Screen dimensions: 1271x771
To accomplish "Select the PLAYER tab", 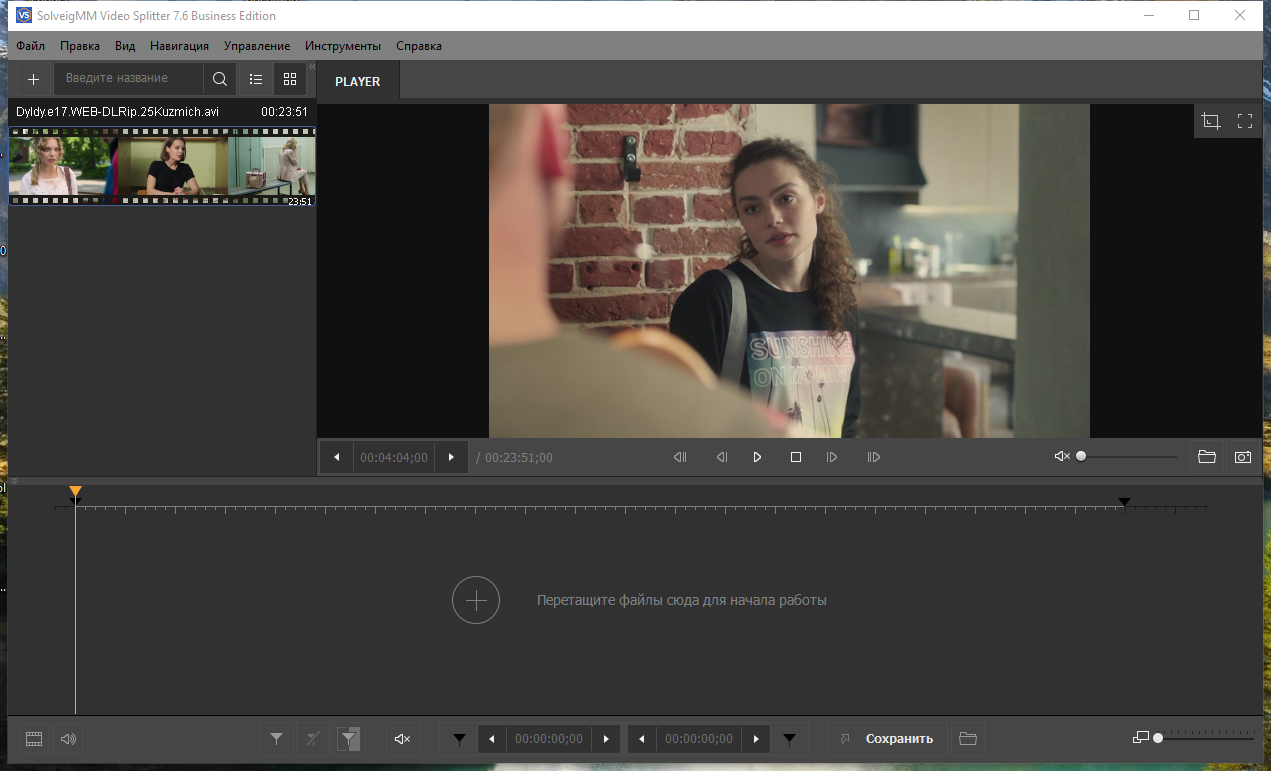I will tap(358, 82).
